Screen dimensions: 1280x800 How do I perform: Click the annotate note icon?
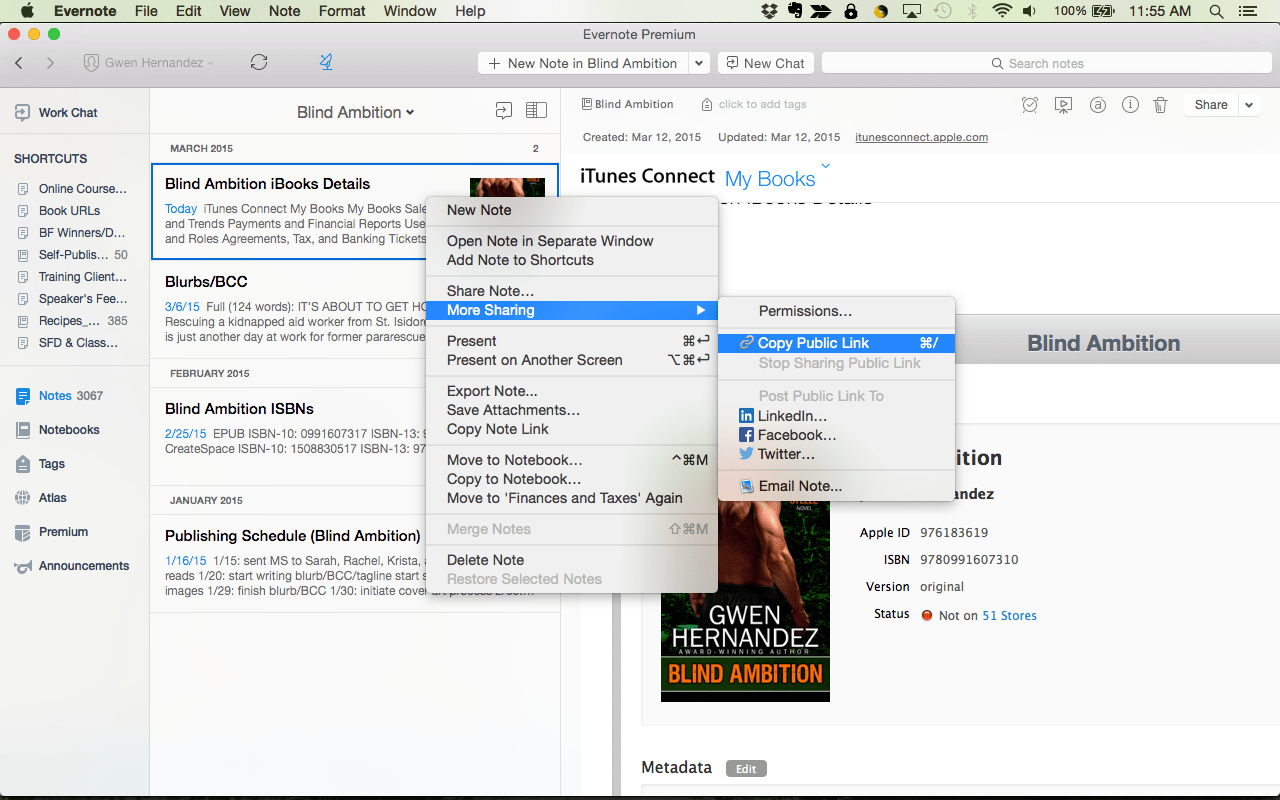(1097, 105)
